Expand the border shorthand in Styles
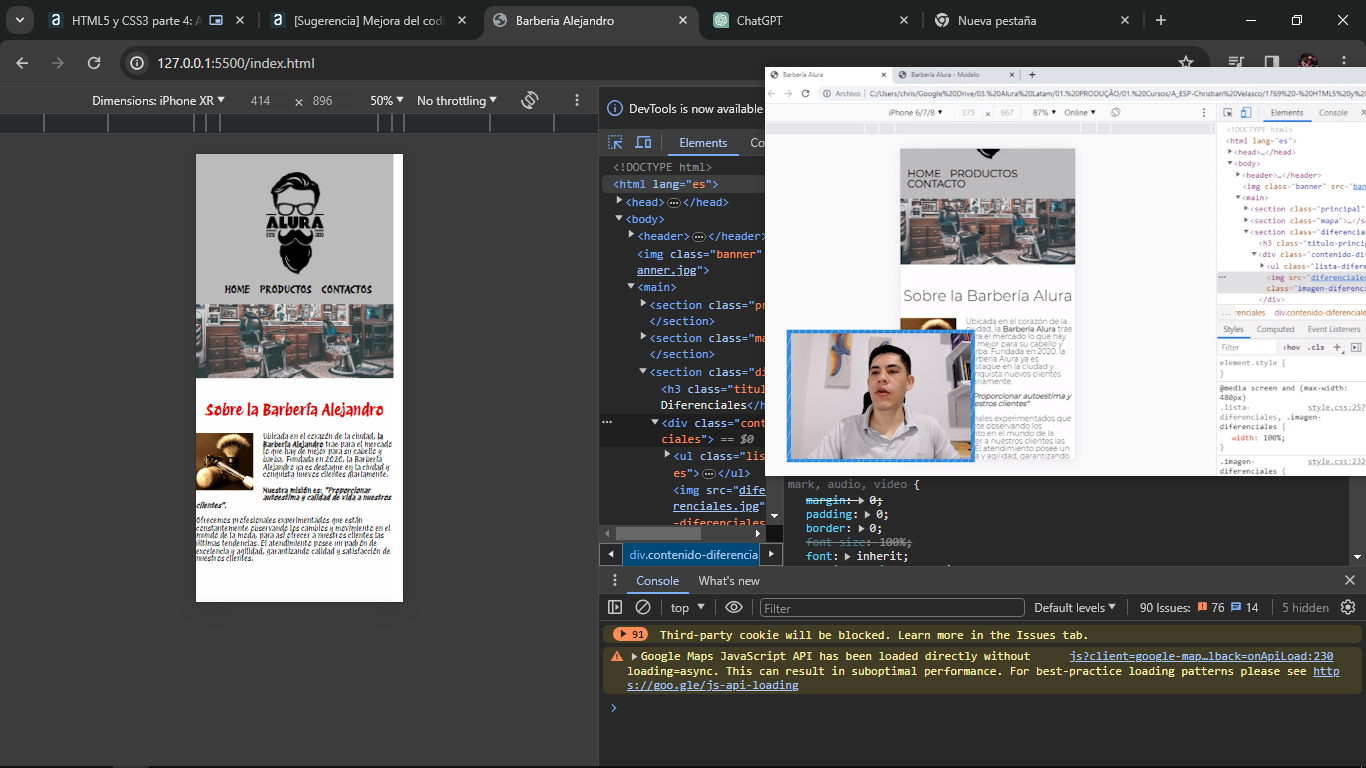Screen dimensions: 1366x768 tap(860, 528)
